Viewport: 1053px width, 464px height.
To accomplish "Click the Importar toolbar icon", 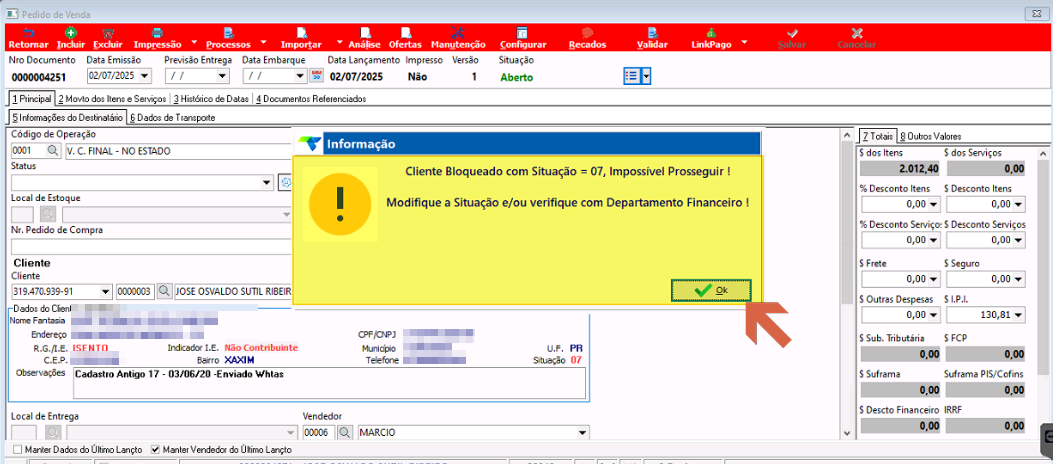I will pyautogui.click(x=302, y=33).
